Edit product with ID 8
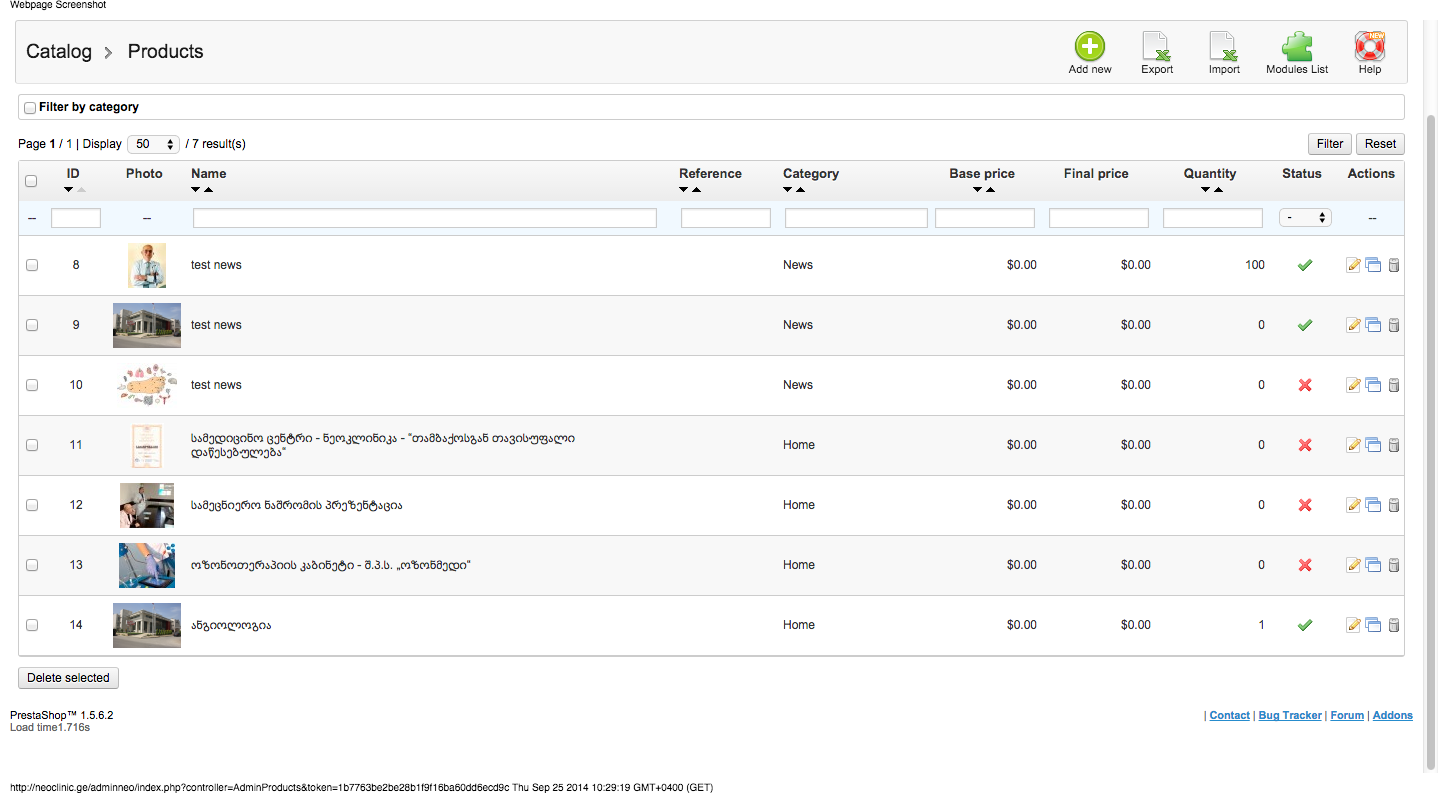 (x=1353, y=265)
